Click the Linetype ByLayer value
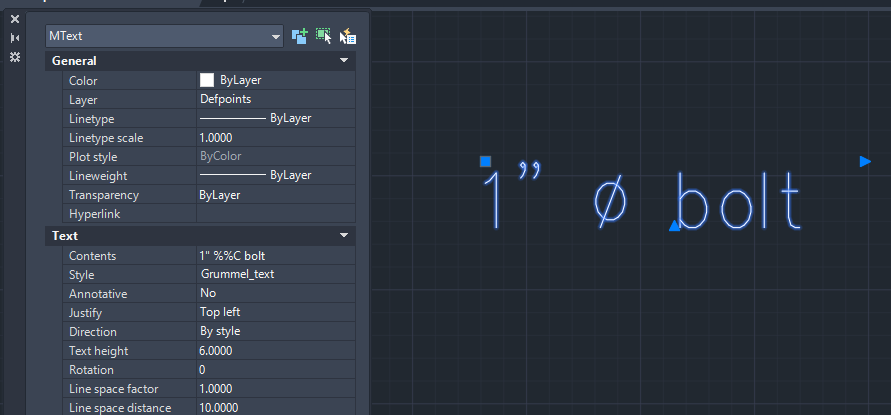 click(276, 119)
